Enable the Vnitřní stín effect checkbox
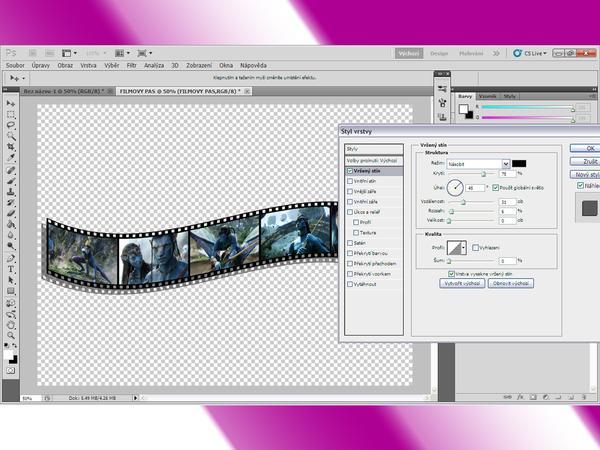 pyautogui.click(x=349, y=182)
